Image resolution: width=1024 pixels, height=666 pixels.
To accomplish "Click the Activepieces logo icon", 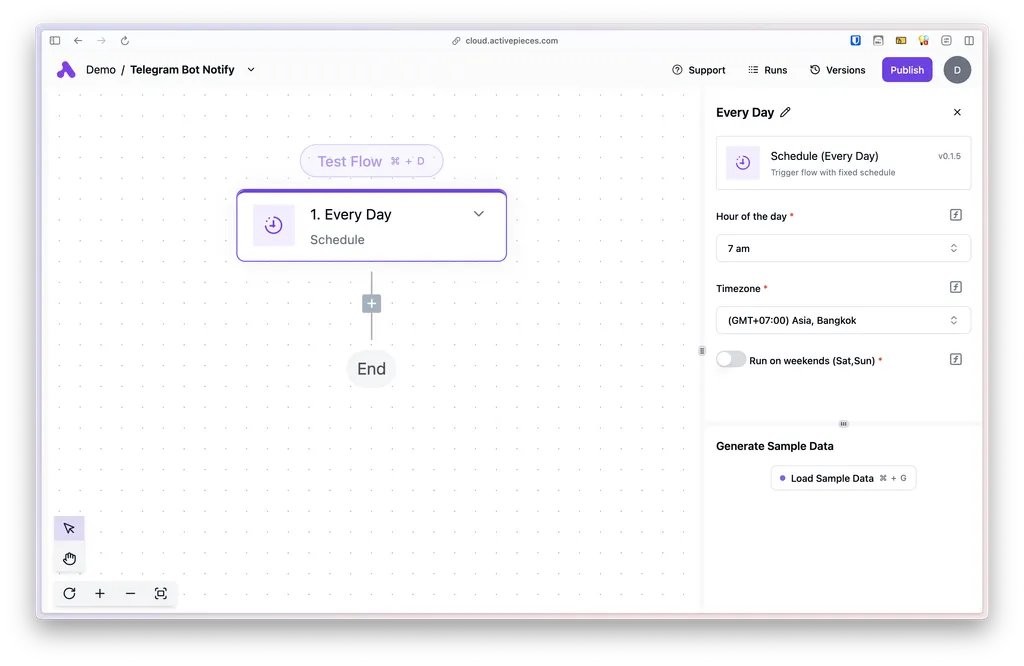I will [x=66, y=70].
